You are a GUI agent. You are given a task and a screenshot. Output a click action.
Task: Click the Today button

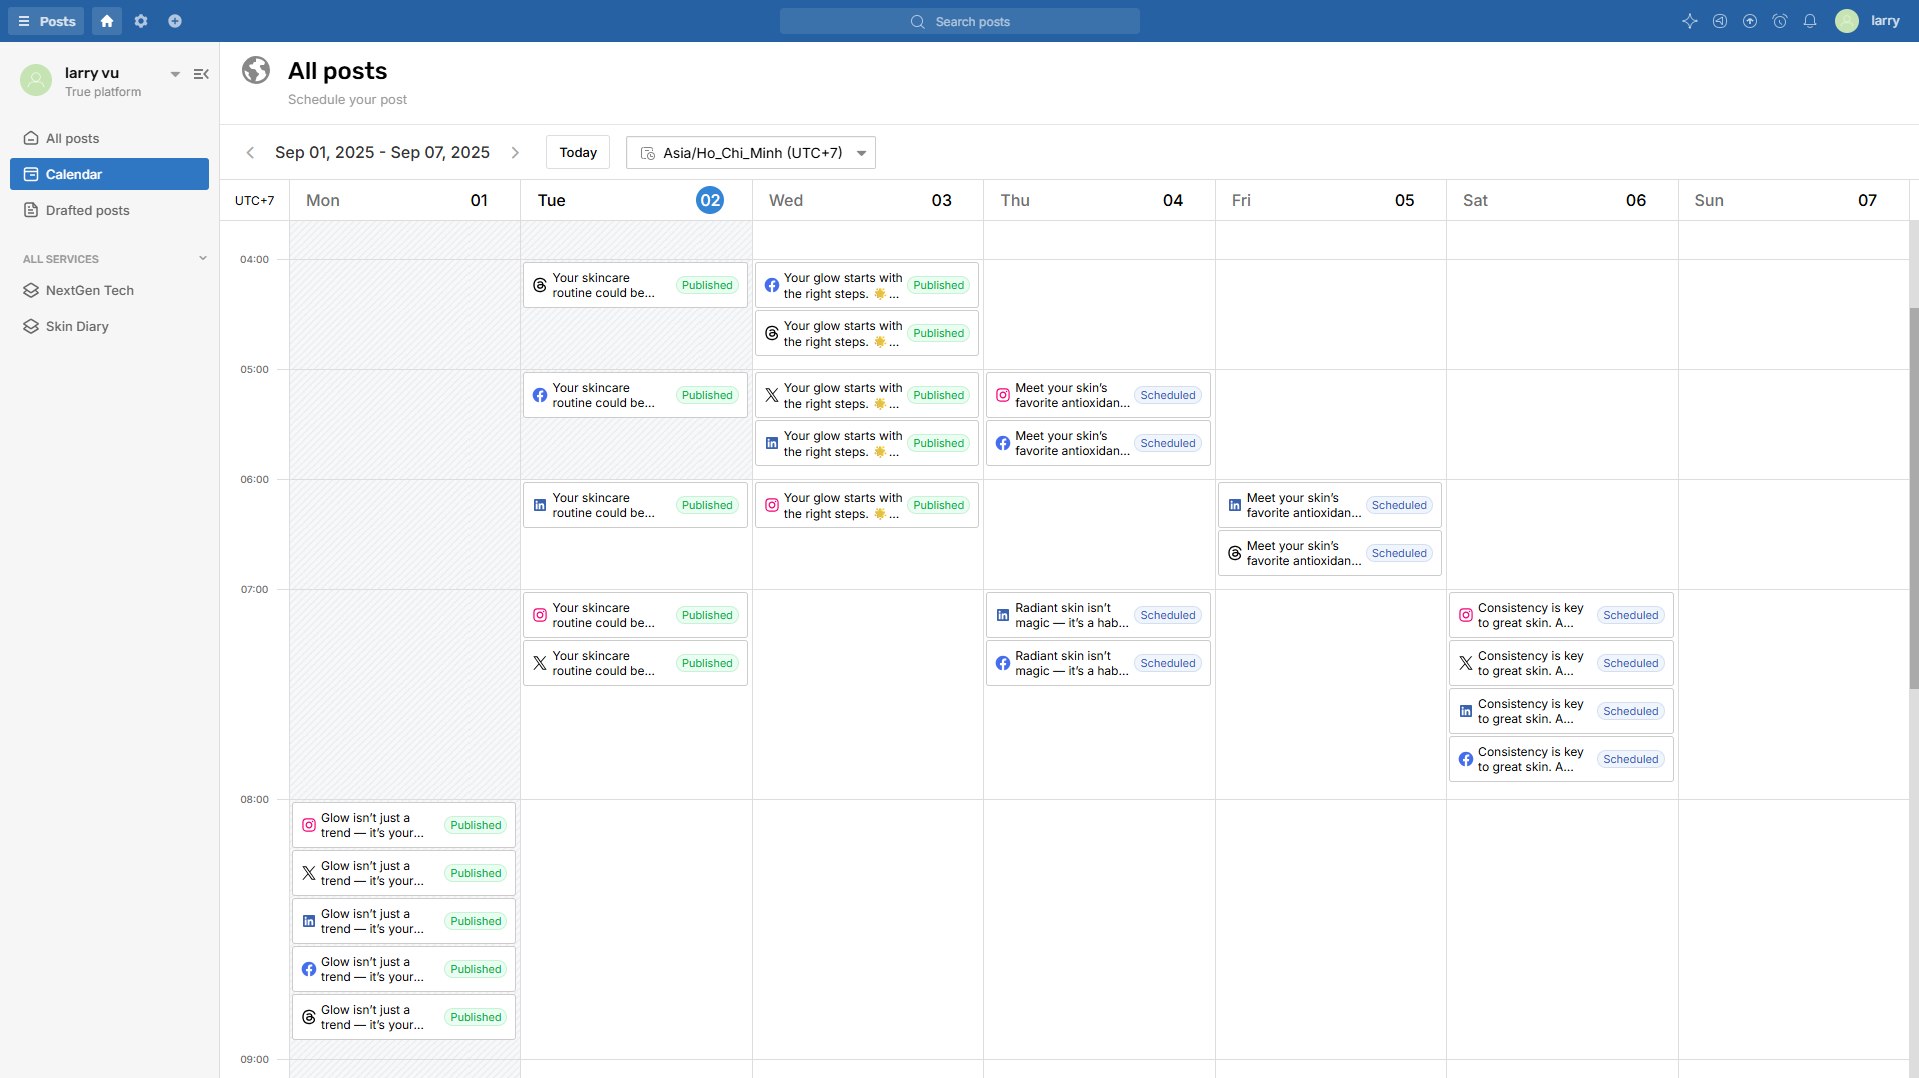click(577, 153)
